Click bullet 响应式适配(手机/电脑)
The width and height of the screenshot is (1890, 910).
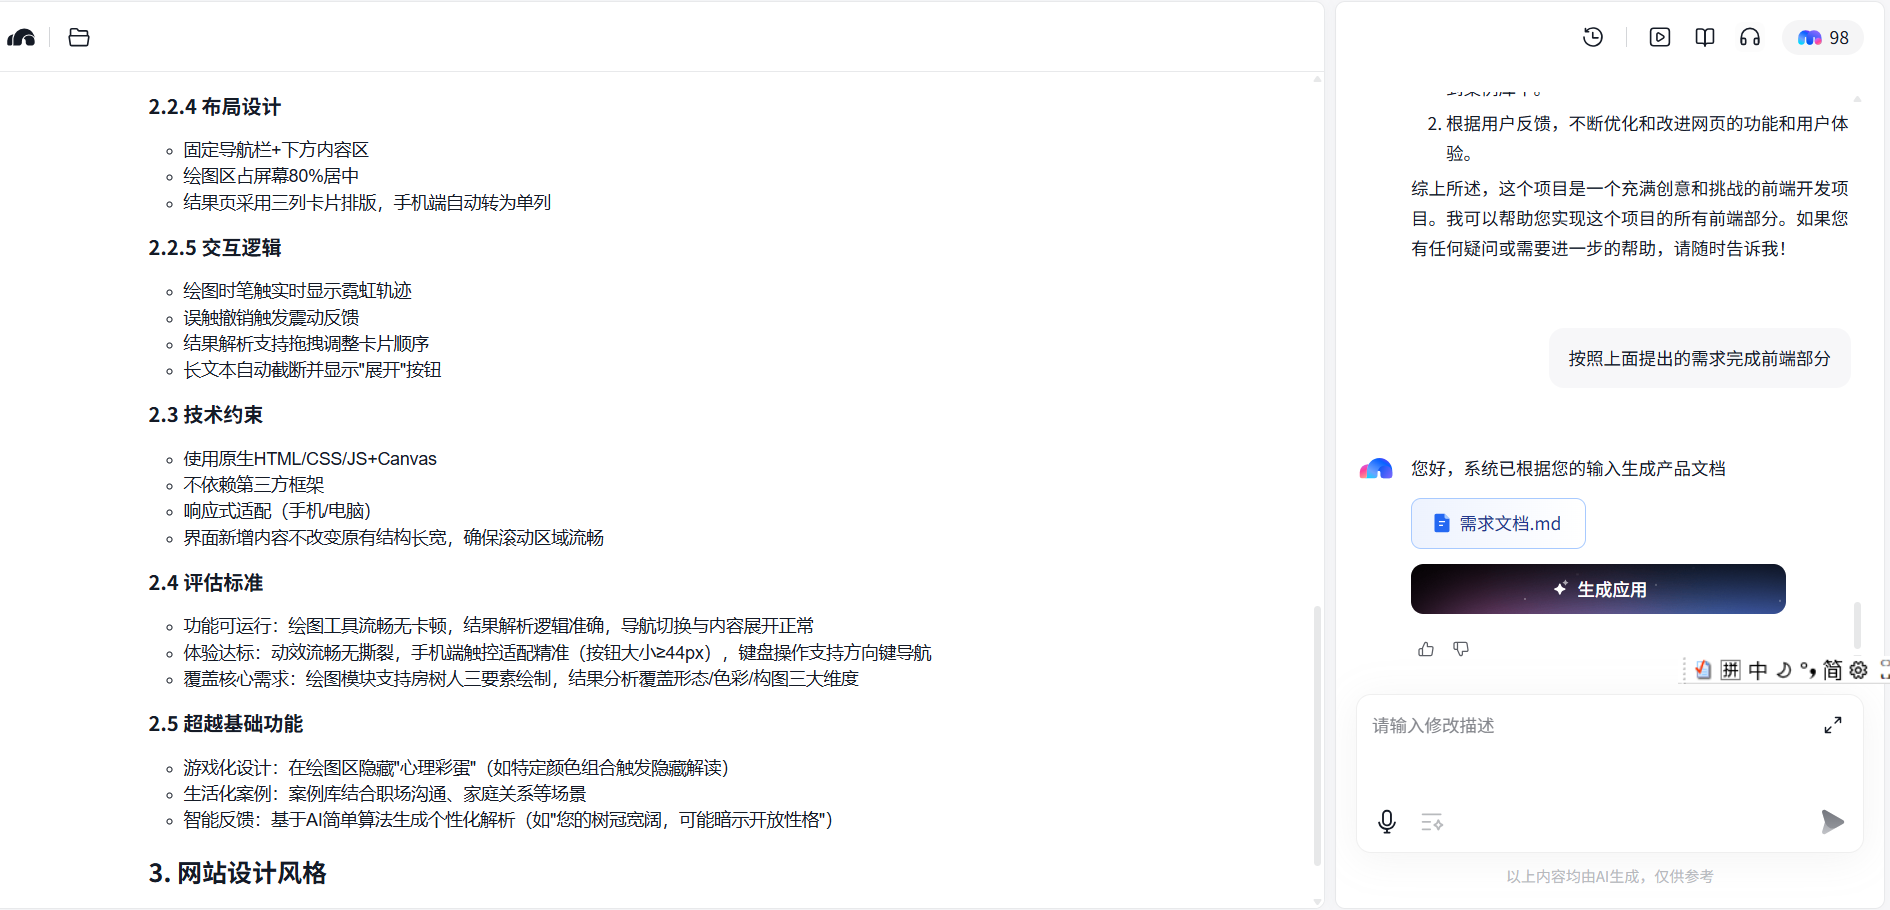click(277, 511)
